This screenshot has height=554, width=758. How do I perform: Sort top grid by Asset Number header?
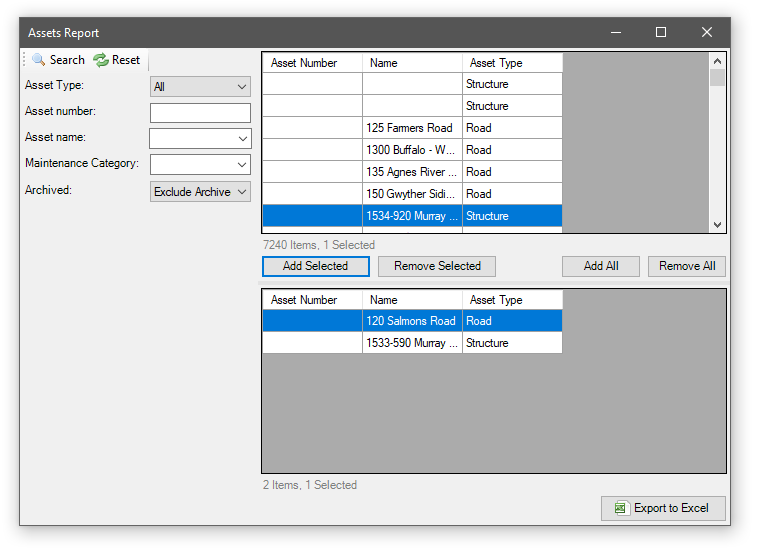tap(312, 63)
